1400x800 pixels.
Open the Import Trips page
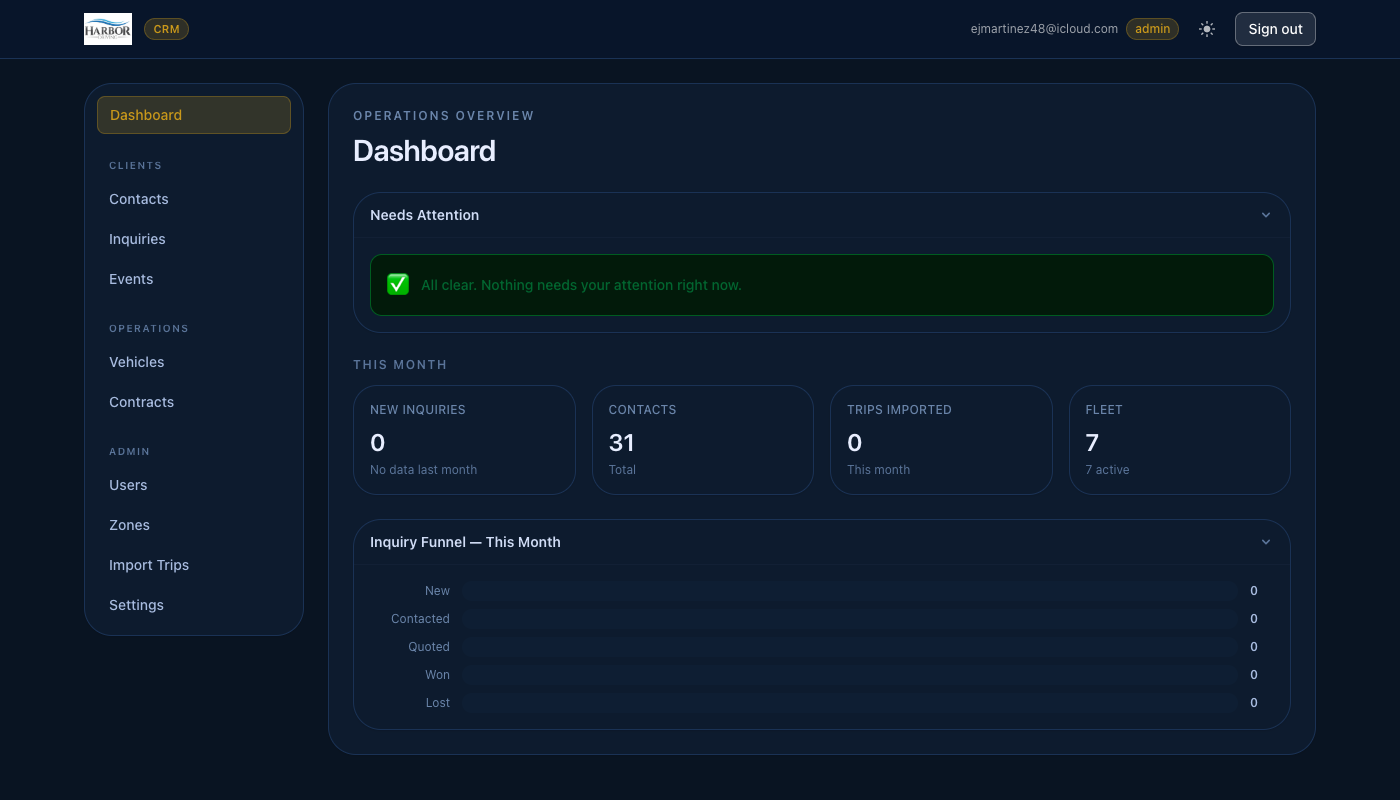click(149, 565)
